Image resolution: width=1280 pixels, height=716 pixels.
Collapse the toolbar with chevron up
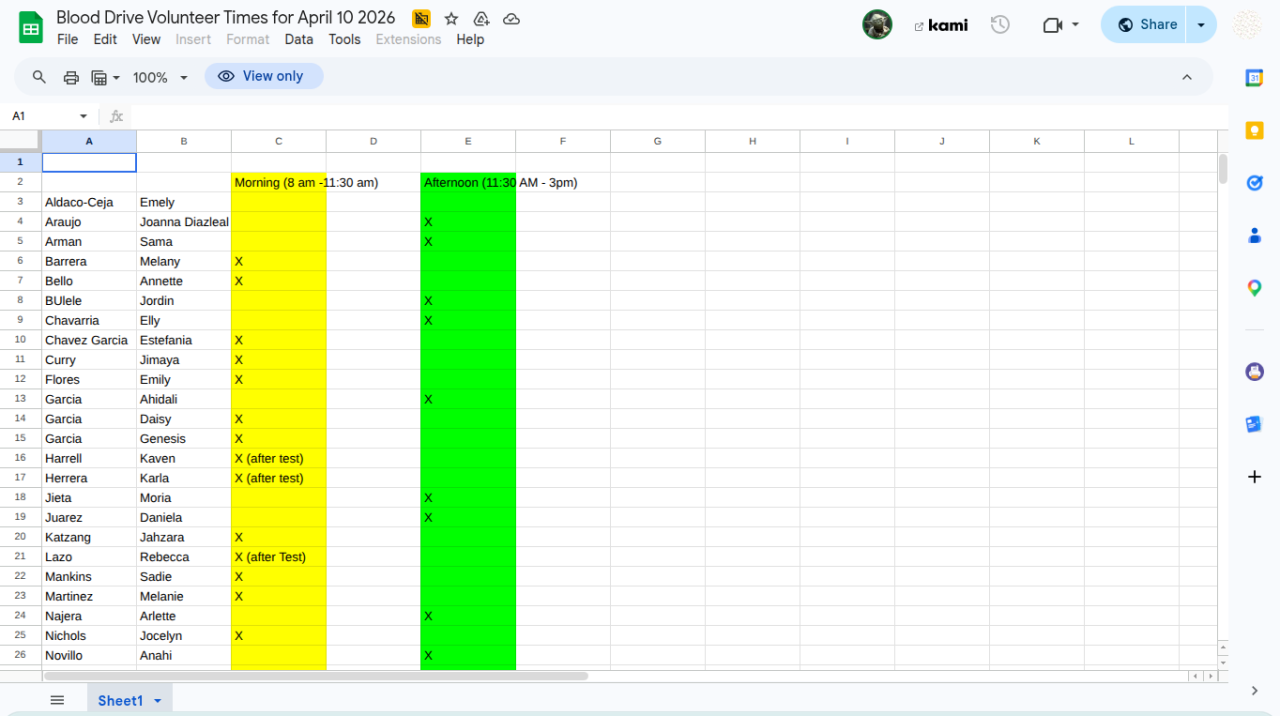click(x=1187, y=77)
